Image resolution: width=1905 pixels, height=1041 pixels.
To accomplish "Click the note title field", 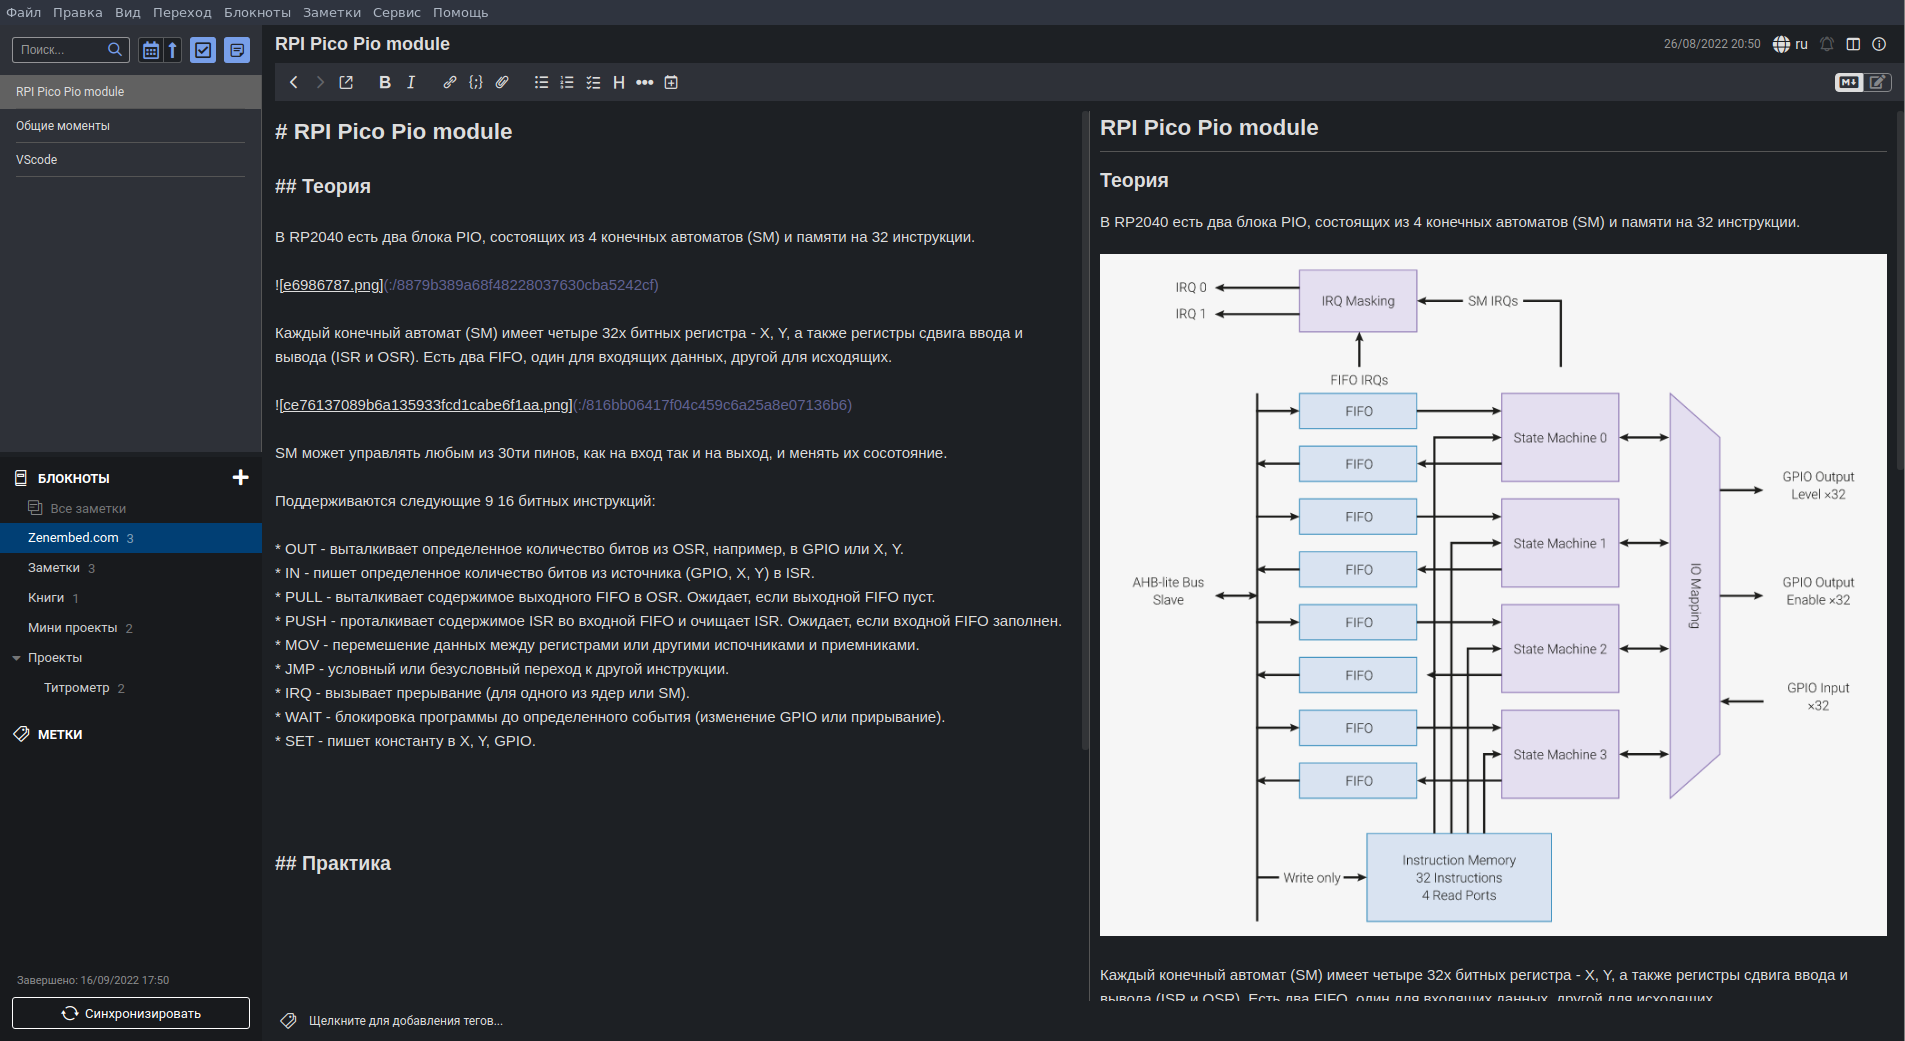I will pyautogui.click(x=960, y=44).
